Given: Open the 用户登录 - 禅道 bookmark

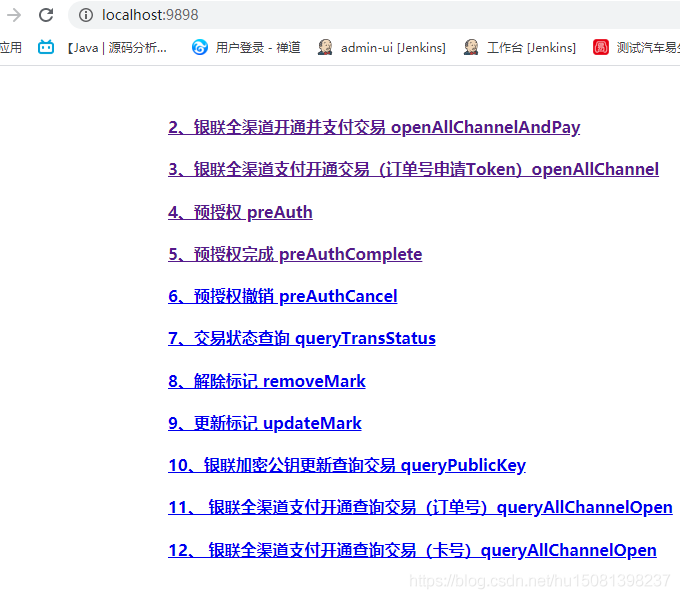Looking at the screenshot, I should pos(258,47).
